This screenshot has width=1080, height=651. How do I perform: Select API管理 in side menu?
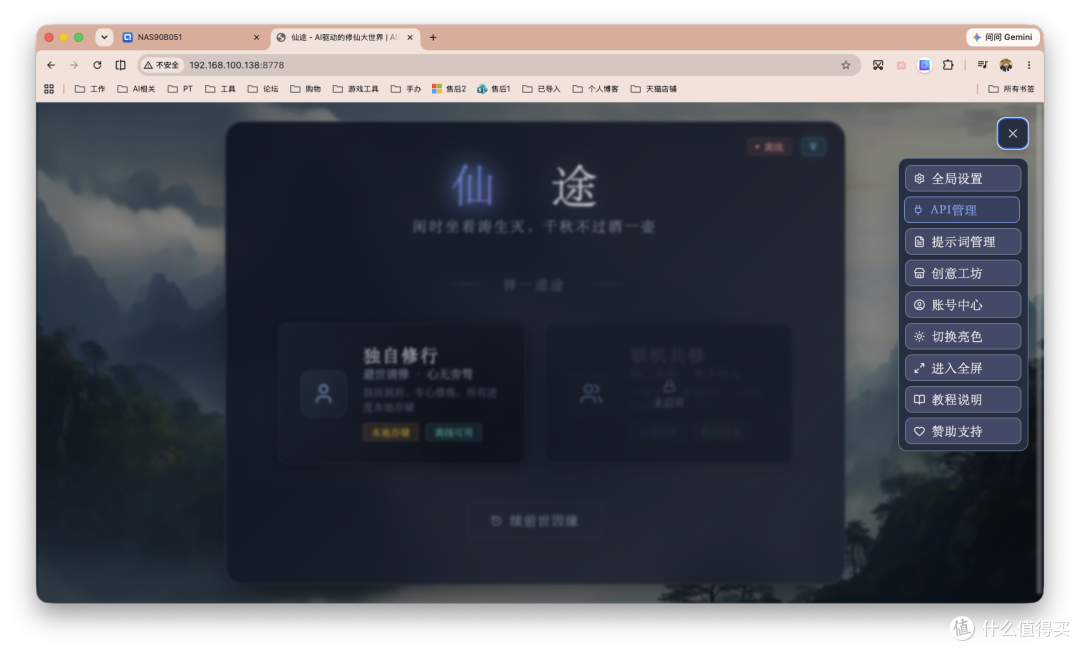(962, 210)
